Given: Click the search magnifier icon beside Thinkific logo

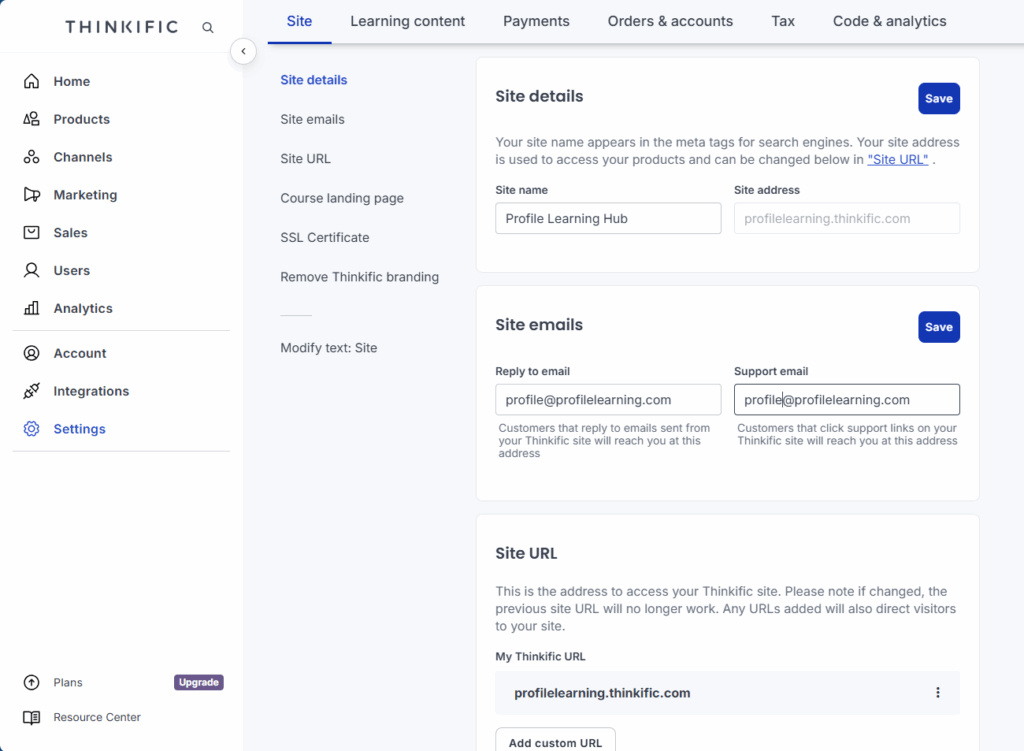Looking at the screenshot, I should click(x=208, y=28).
